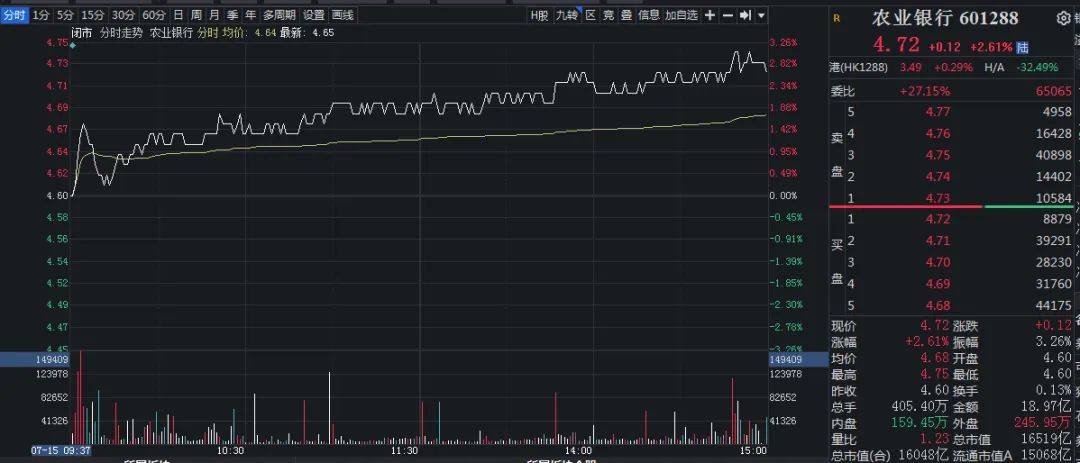Select buy level 1 price 4.72

pos(938,219)
